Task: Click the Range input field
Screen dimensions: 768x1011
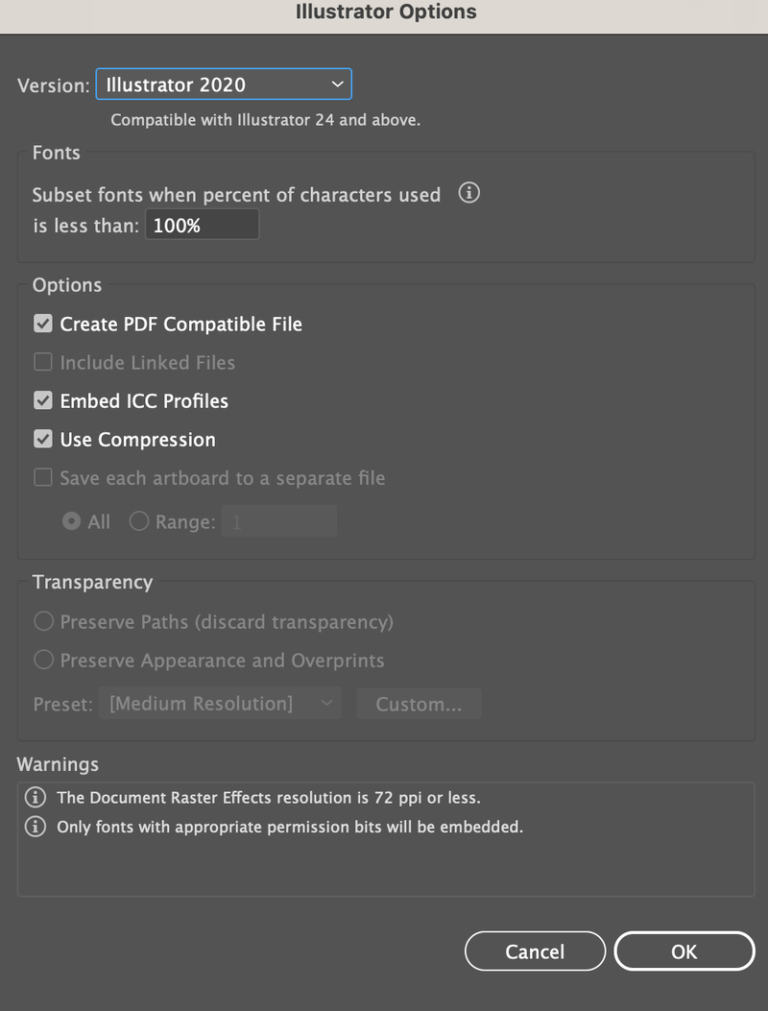Action: coord(279,521)
